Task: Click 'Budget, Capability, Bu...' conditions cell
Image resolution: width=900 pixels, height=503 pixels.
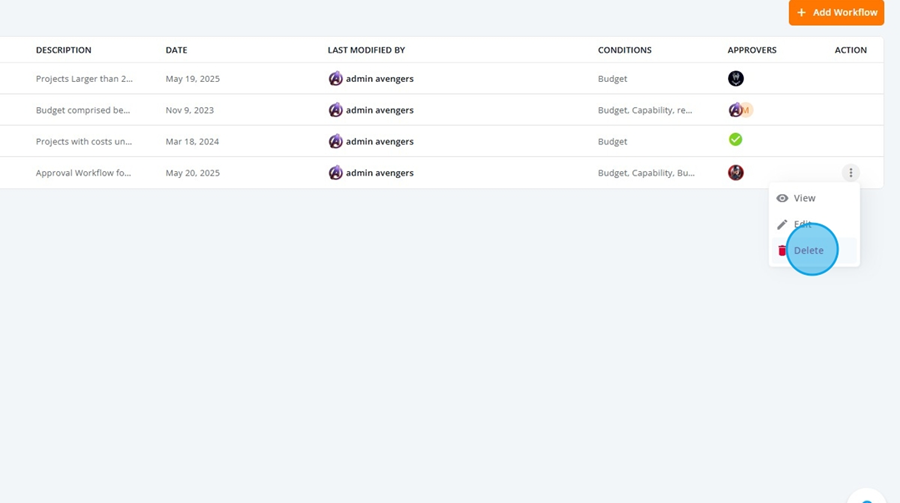Action: click(x=646, y=173)
